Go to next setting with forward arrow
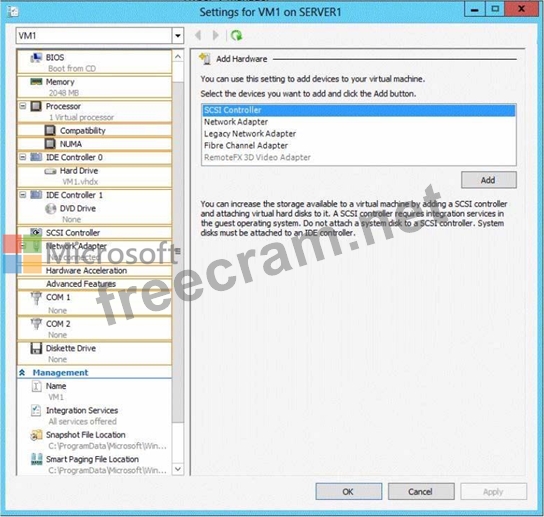The image size is (544, 517). coord(215,35)
